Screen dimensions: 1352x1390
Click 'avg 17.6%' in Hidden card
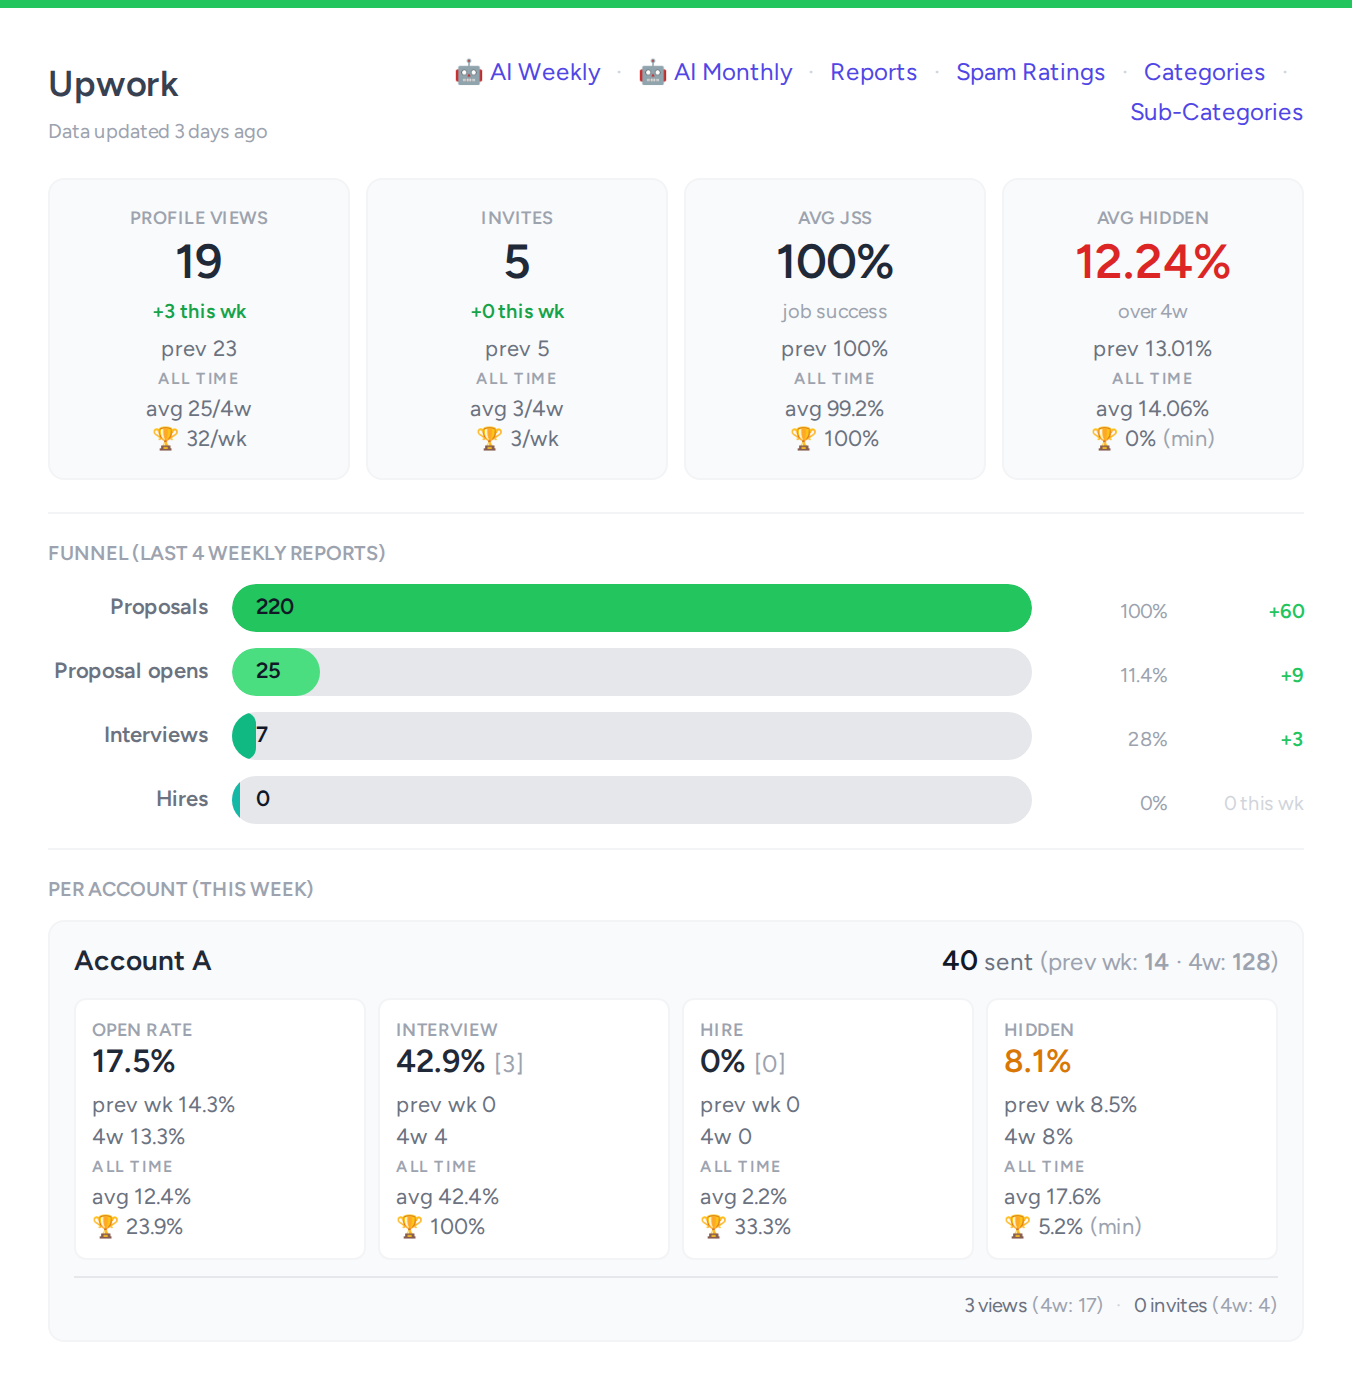[1053, 1197]
